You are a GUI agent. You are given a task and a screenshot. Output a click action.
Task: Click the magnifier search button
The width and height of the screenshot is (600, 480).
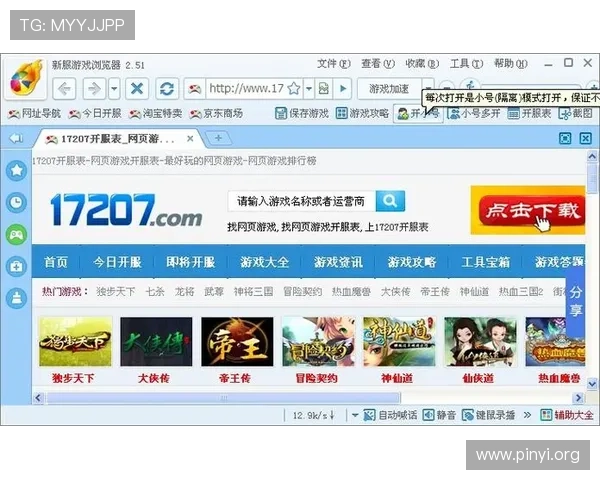tap(390, 201)
